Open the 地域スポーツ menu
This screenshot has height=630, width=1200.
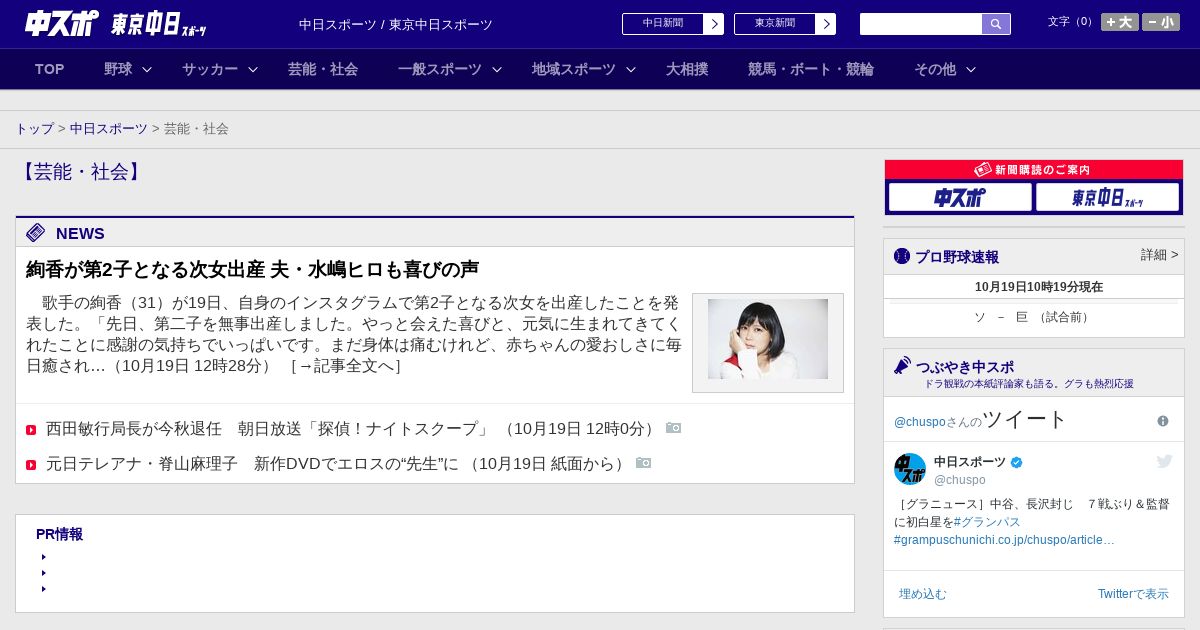(574, 69)
